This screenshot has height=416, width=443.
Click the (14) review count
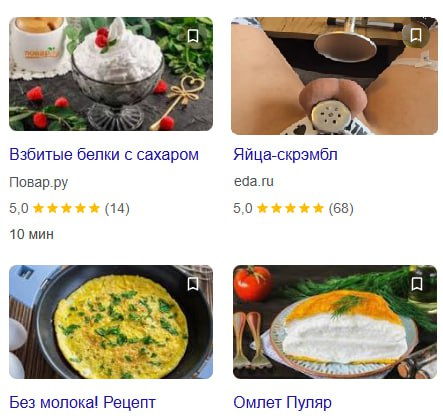pyautogui.click(x=117, y=208)
